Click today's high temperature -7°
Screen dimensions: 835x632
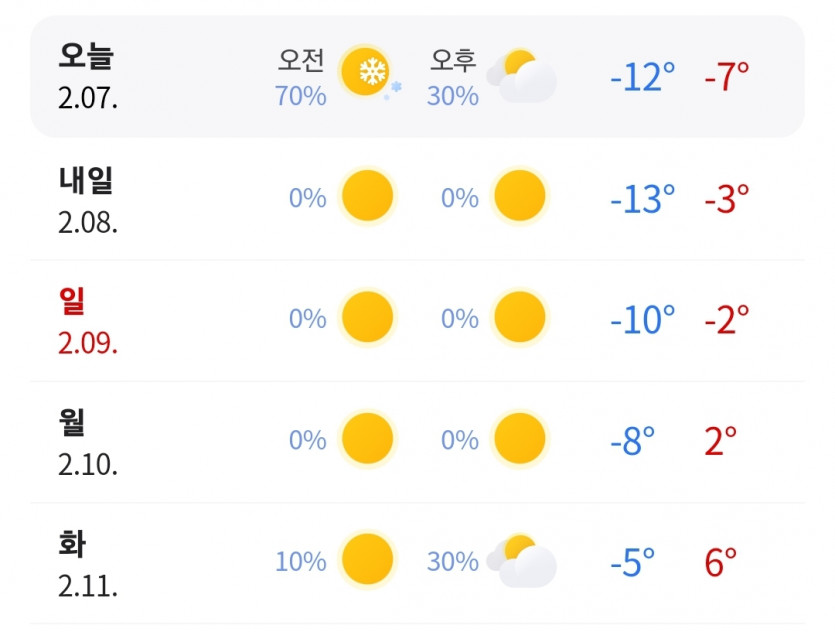(x=726, y=77)
